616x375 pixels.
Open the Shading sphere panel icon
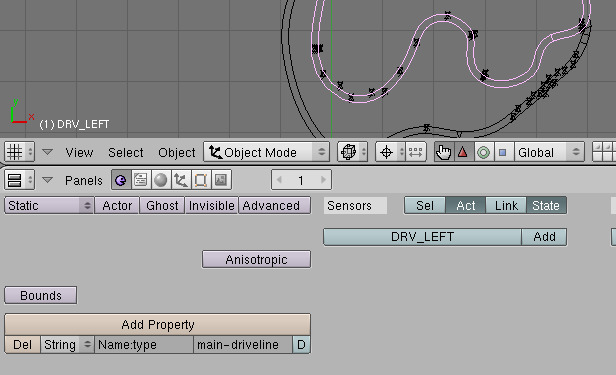pyautogui.click(x=161, y=180)
